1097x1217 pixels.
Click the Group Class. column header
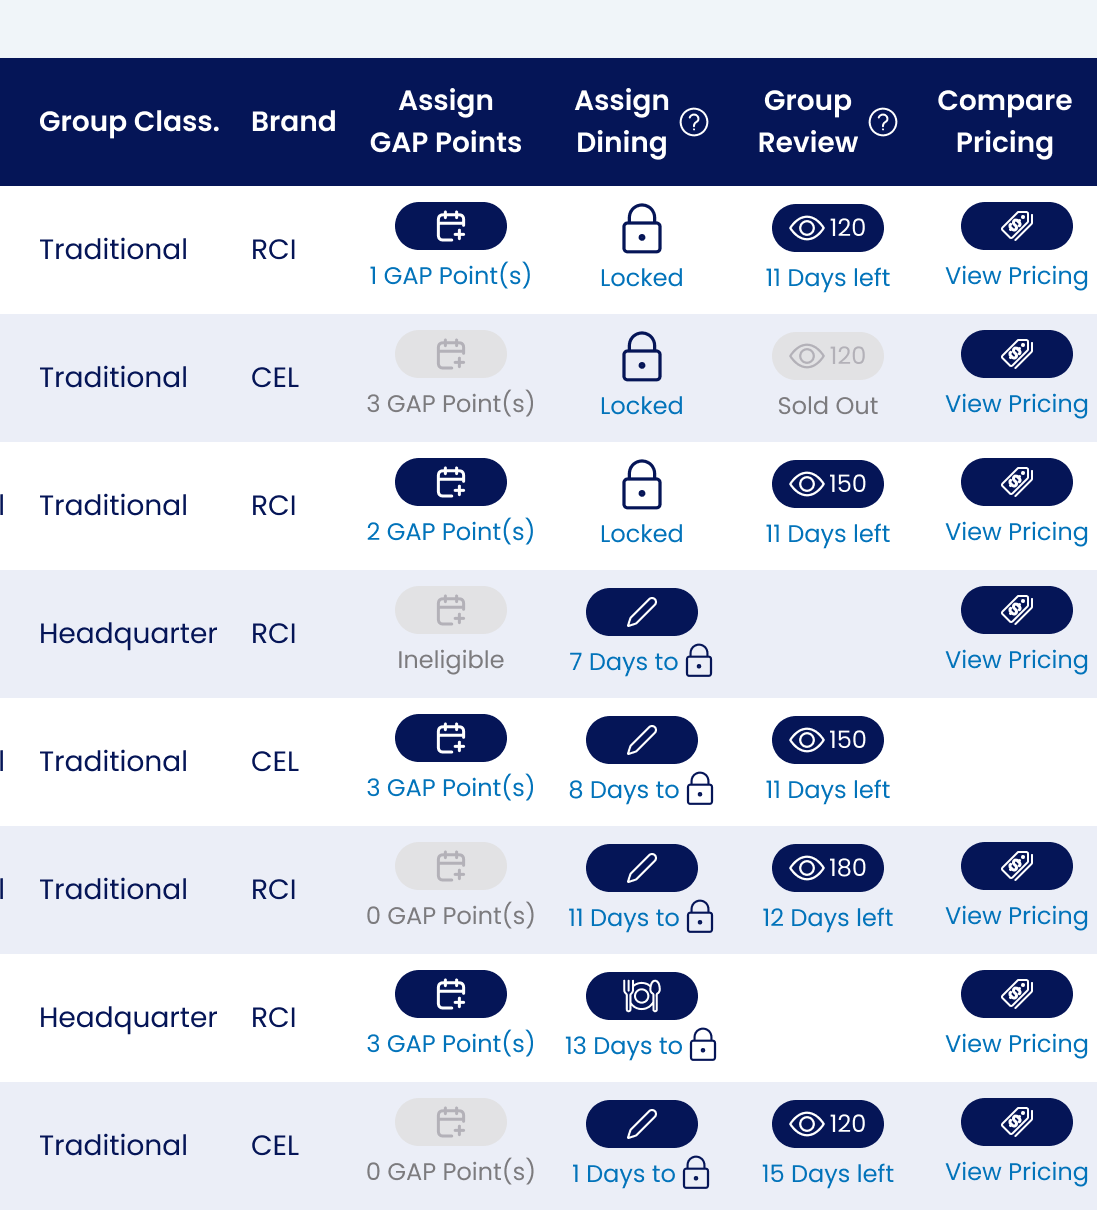coord(129,122)
